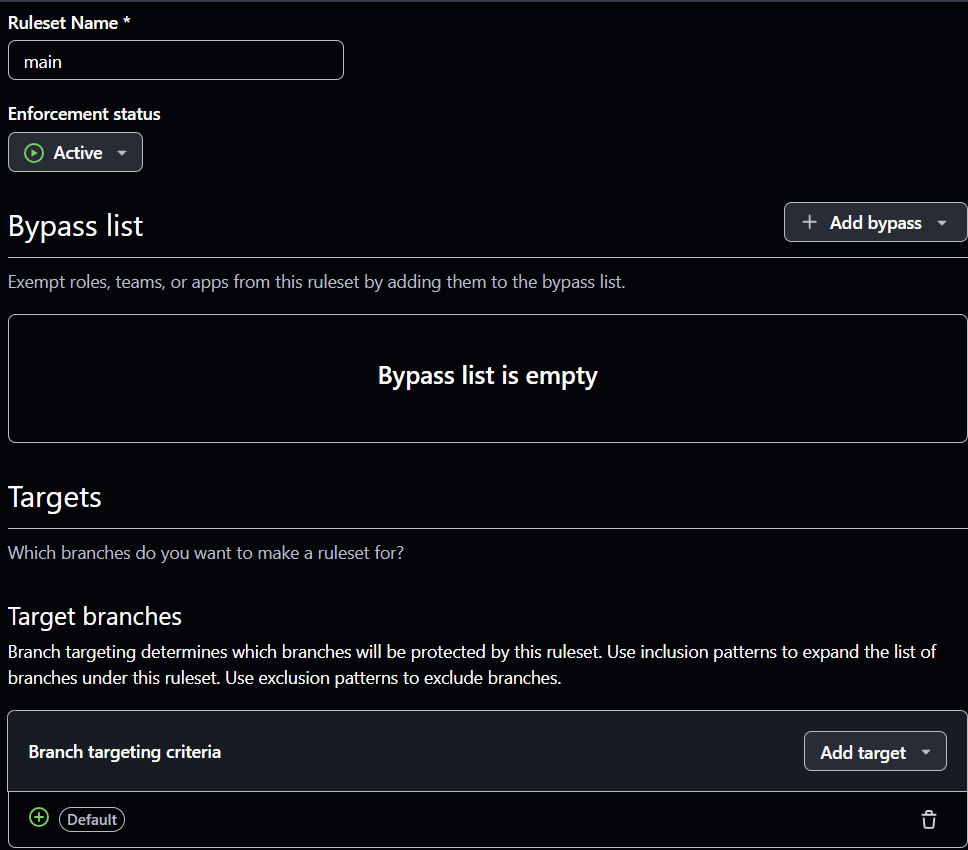Click the green play icon in Active button
Screen dimensions: 968x850
(34, 153)
